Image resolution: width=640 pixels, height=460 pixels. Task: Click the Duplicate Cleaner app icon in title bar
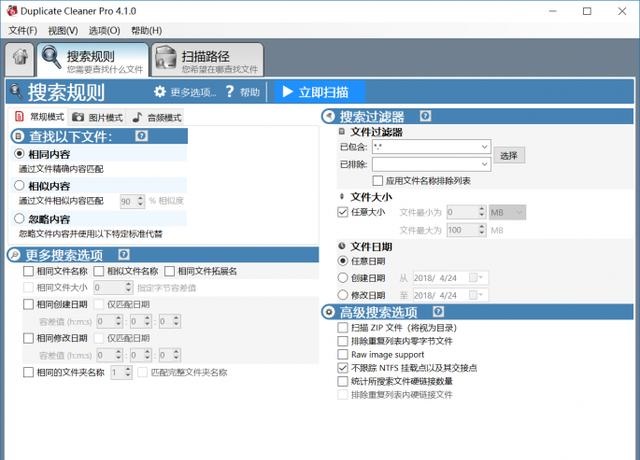(12, 11)
